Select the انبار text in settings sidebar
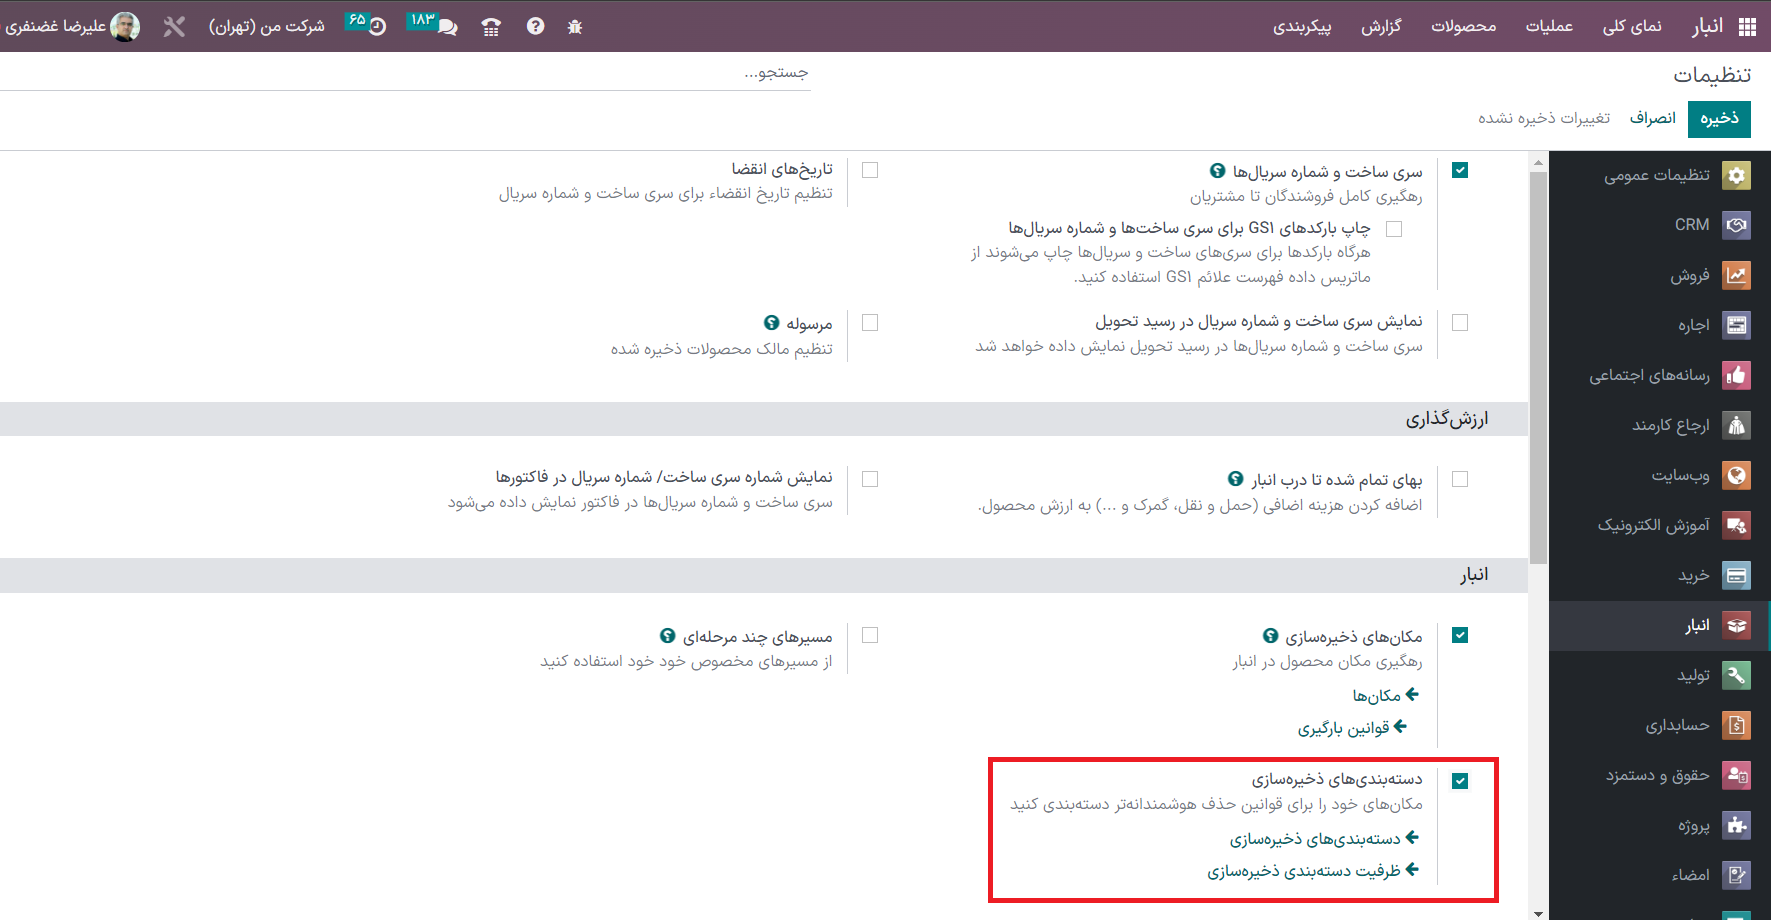1771x920 pixels. (1697, 625)
